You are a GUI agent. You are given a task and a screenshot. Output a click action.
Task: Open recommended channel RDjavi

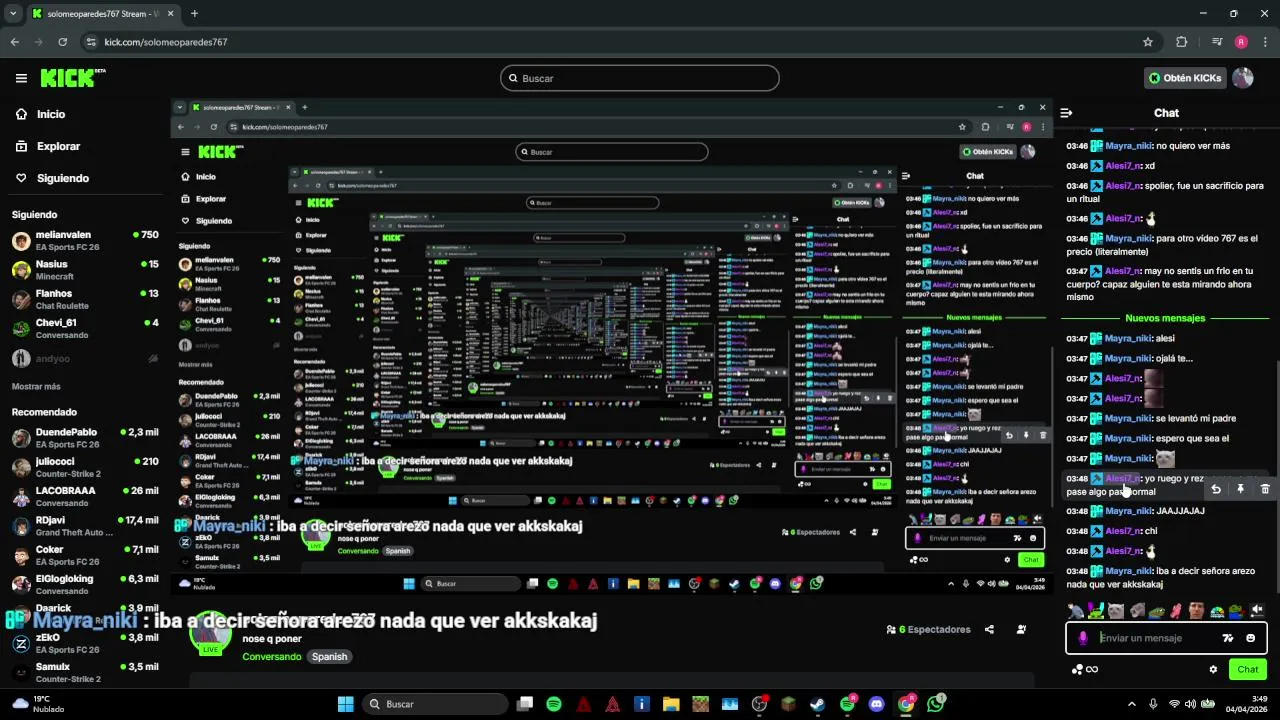[85, 526]
